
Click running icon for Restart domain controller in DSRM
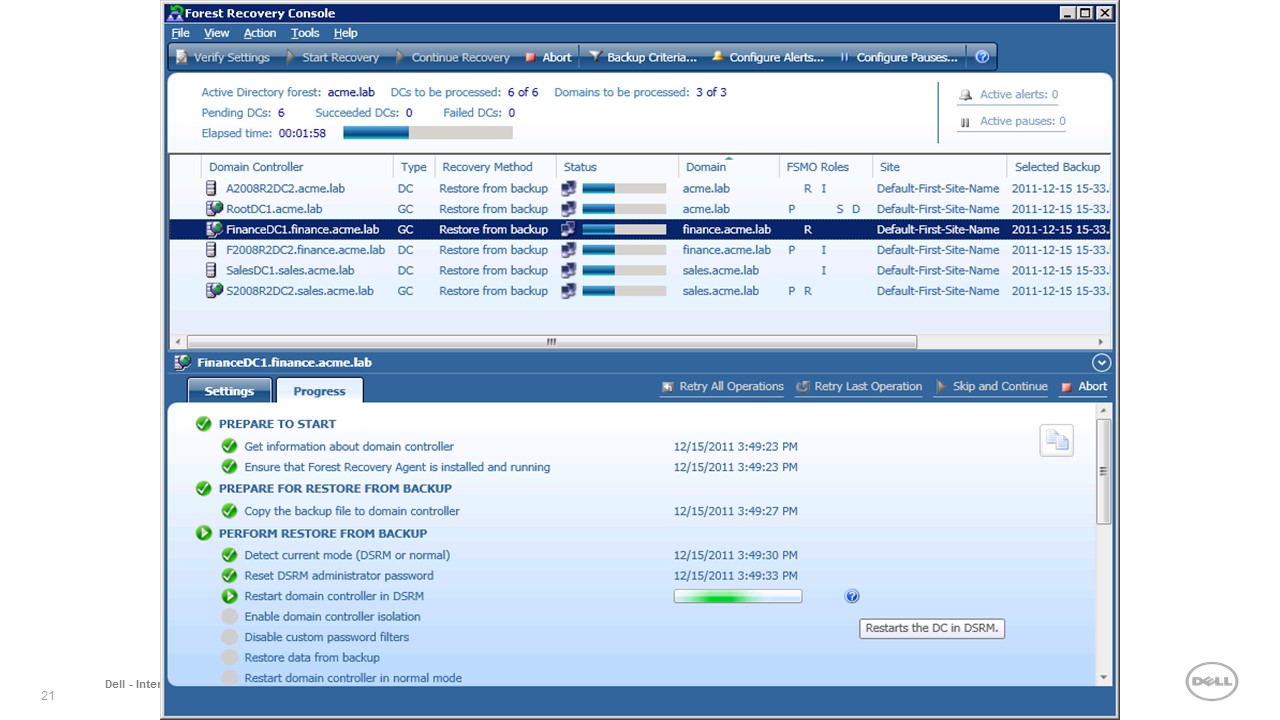pos(229,596)
